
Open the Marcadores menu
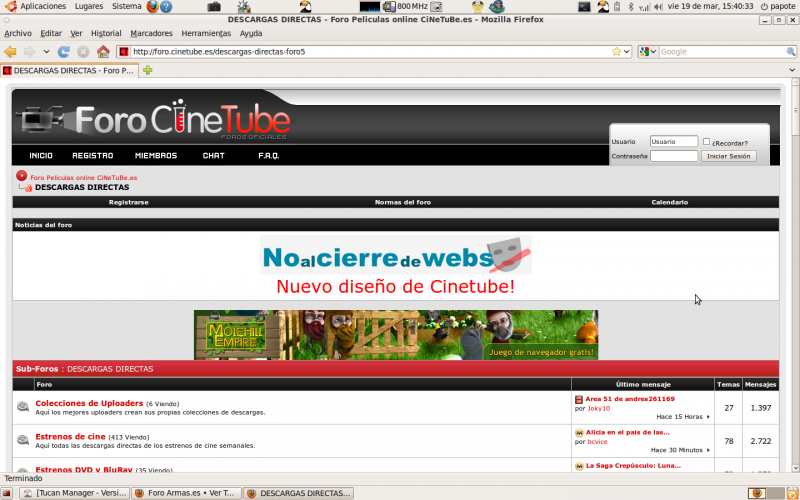point(151,33)
